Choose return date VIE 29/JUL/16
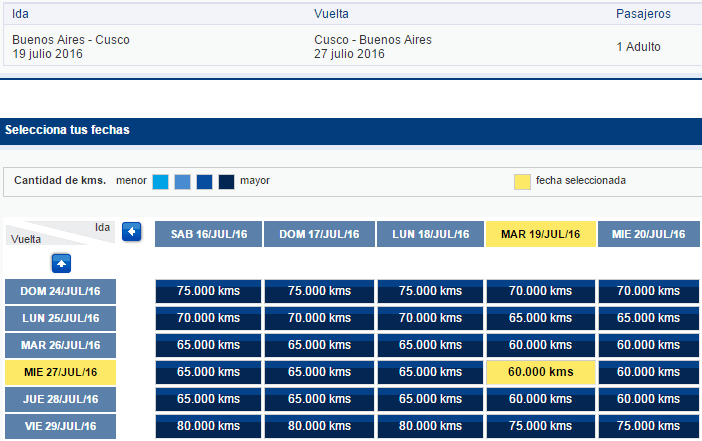Viewport: 702px width, 441px height. (60, 426)
